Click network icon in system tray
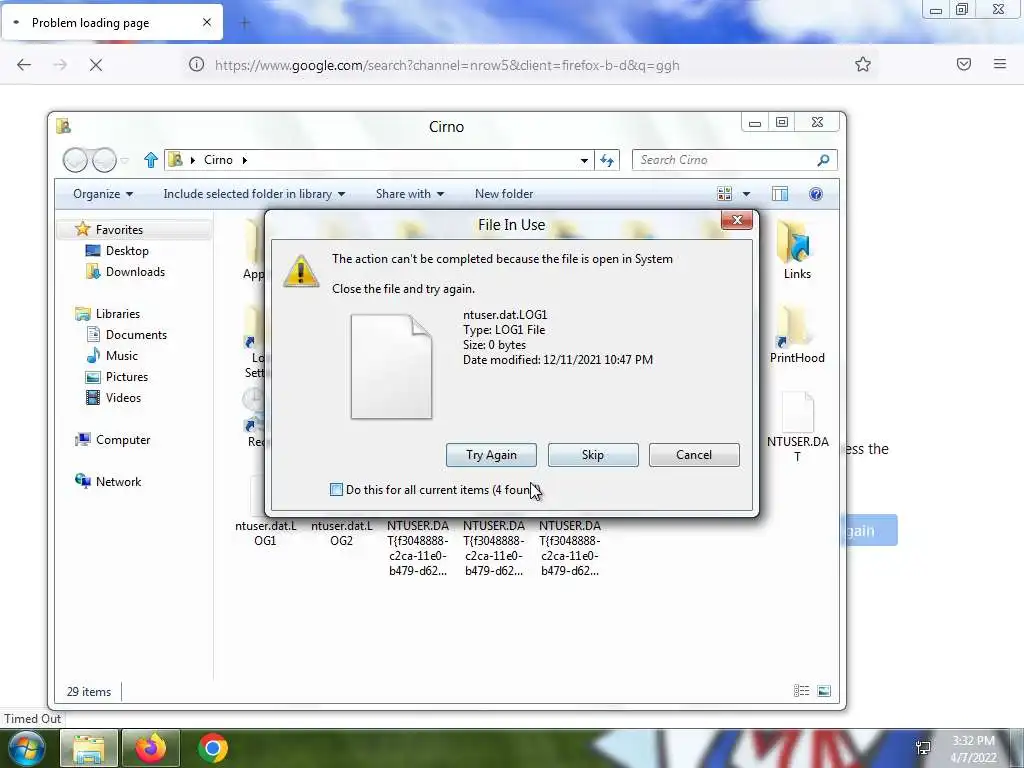The height and width of the screenshot is (768, 1024). (923, 748)
